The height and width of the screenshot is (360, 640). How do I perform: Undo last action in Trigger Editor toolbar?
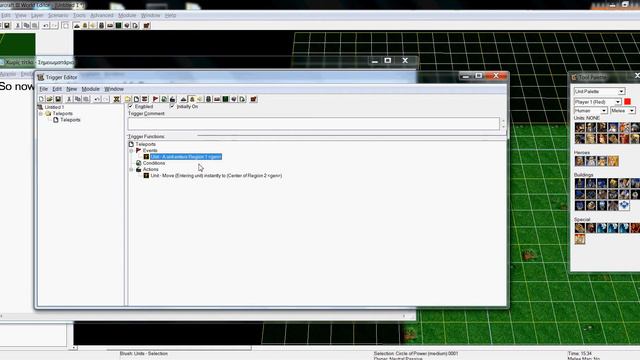pyautogui.click(x=97, y=99)
